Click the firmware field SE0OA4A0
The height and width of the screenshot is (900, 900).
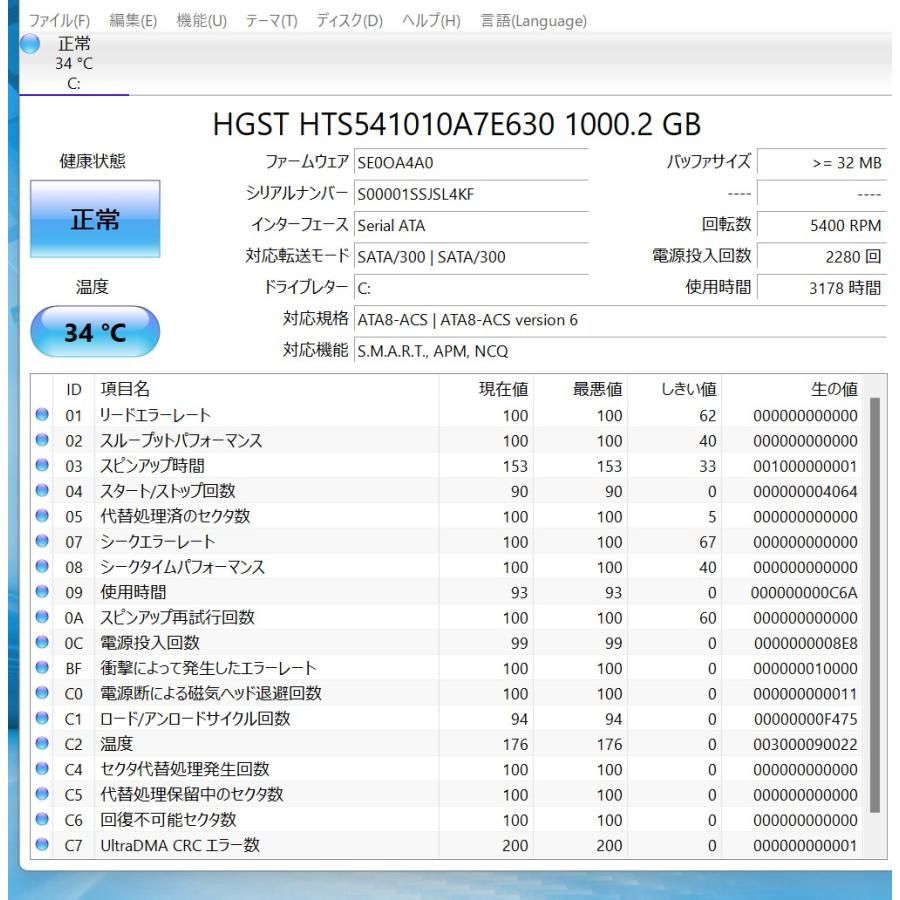pyautogui.click(x=471, y=162)
